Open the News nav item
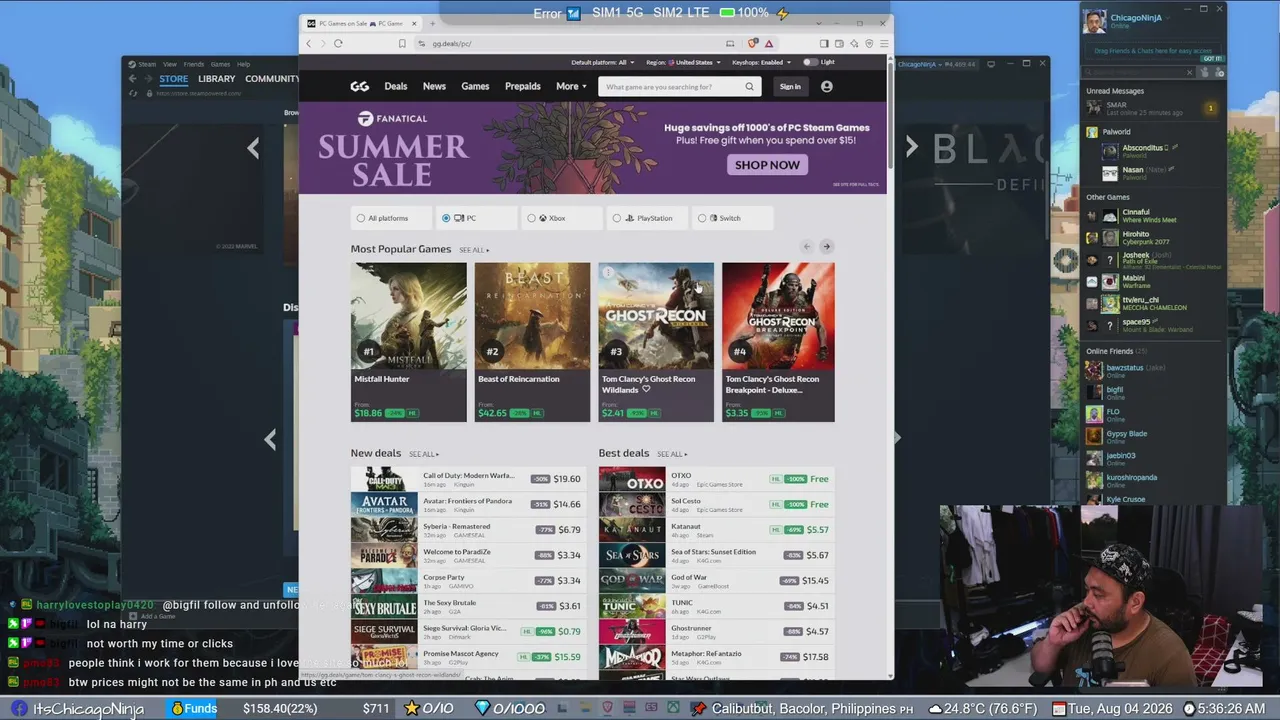 click(x=434, y=87)
